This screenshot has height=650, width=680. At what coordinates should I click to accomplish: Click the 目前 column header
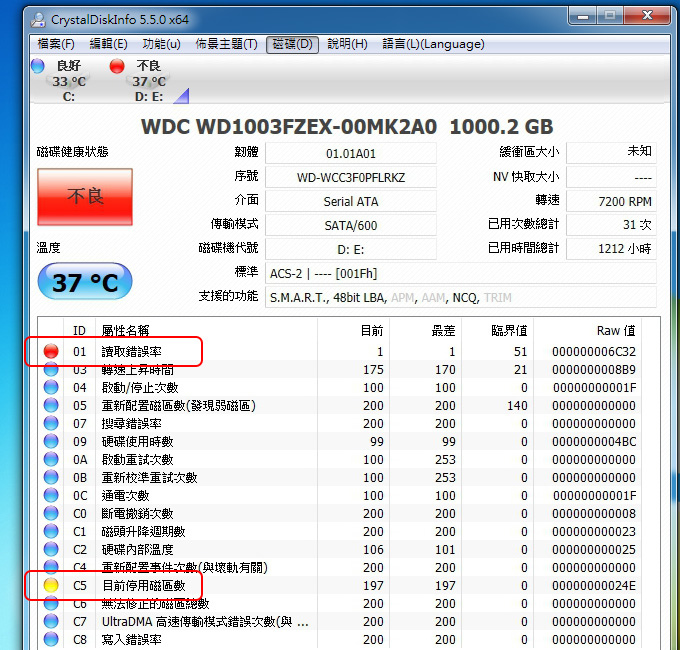pos(353,330)
